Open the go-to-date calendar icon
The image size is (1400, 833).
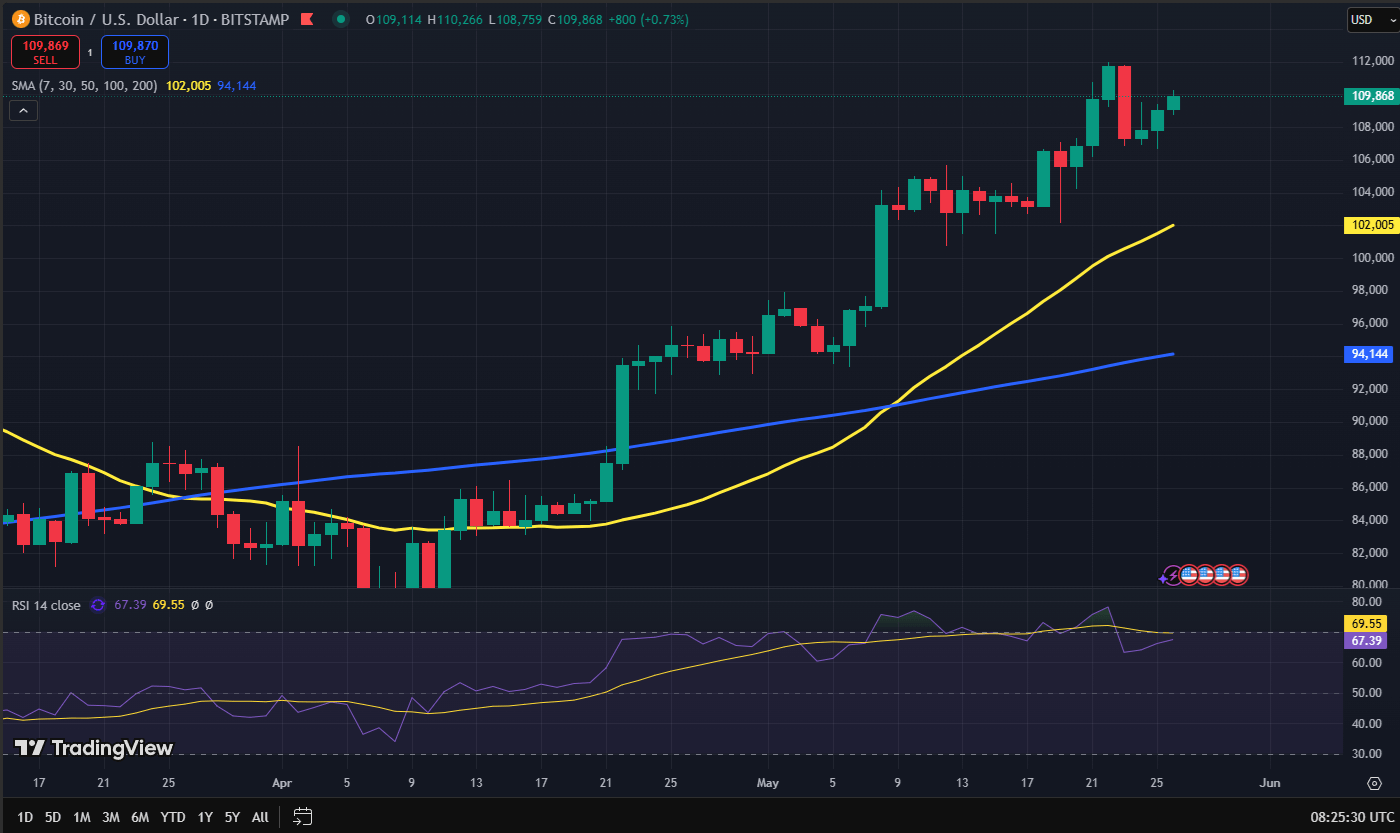[x=303, y=816]
